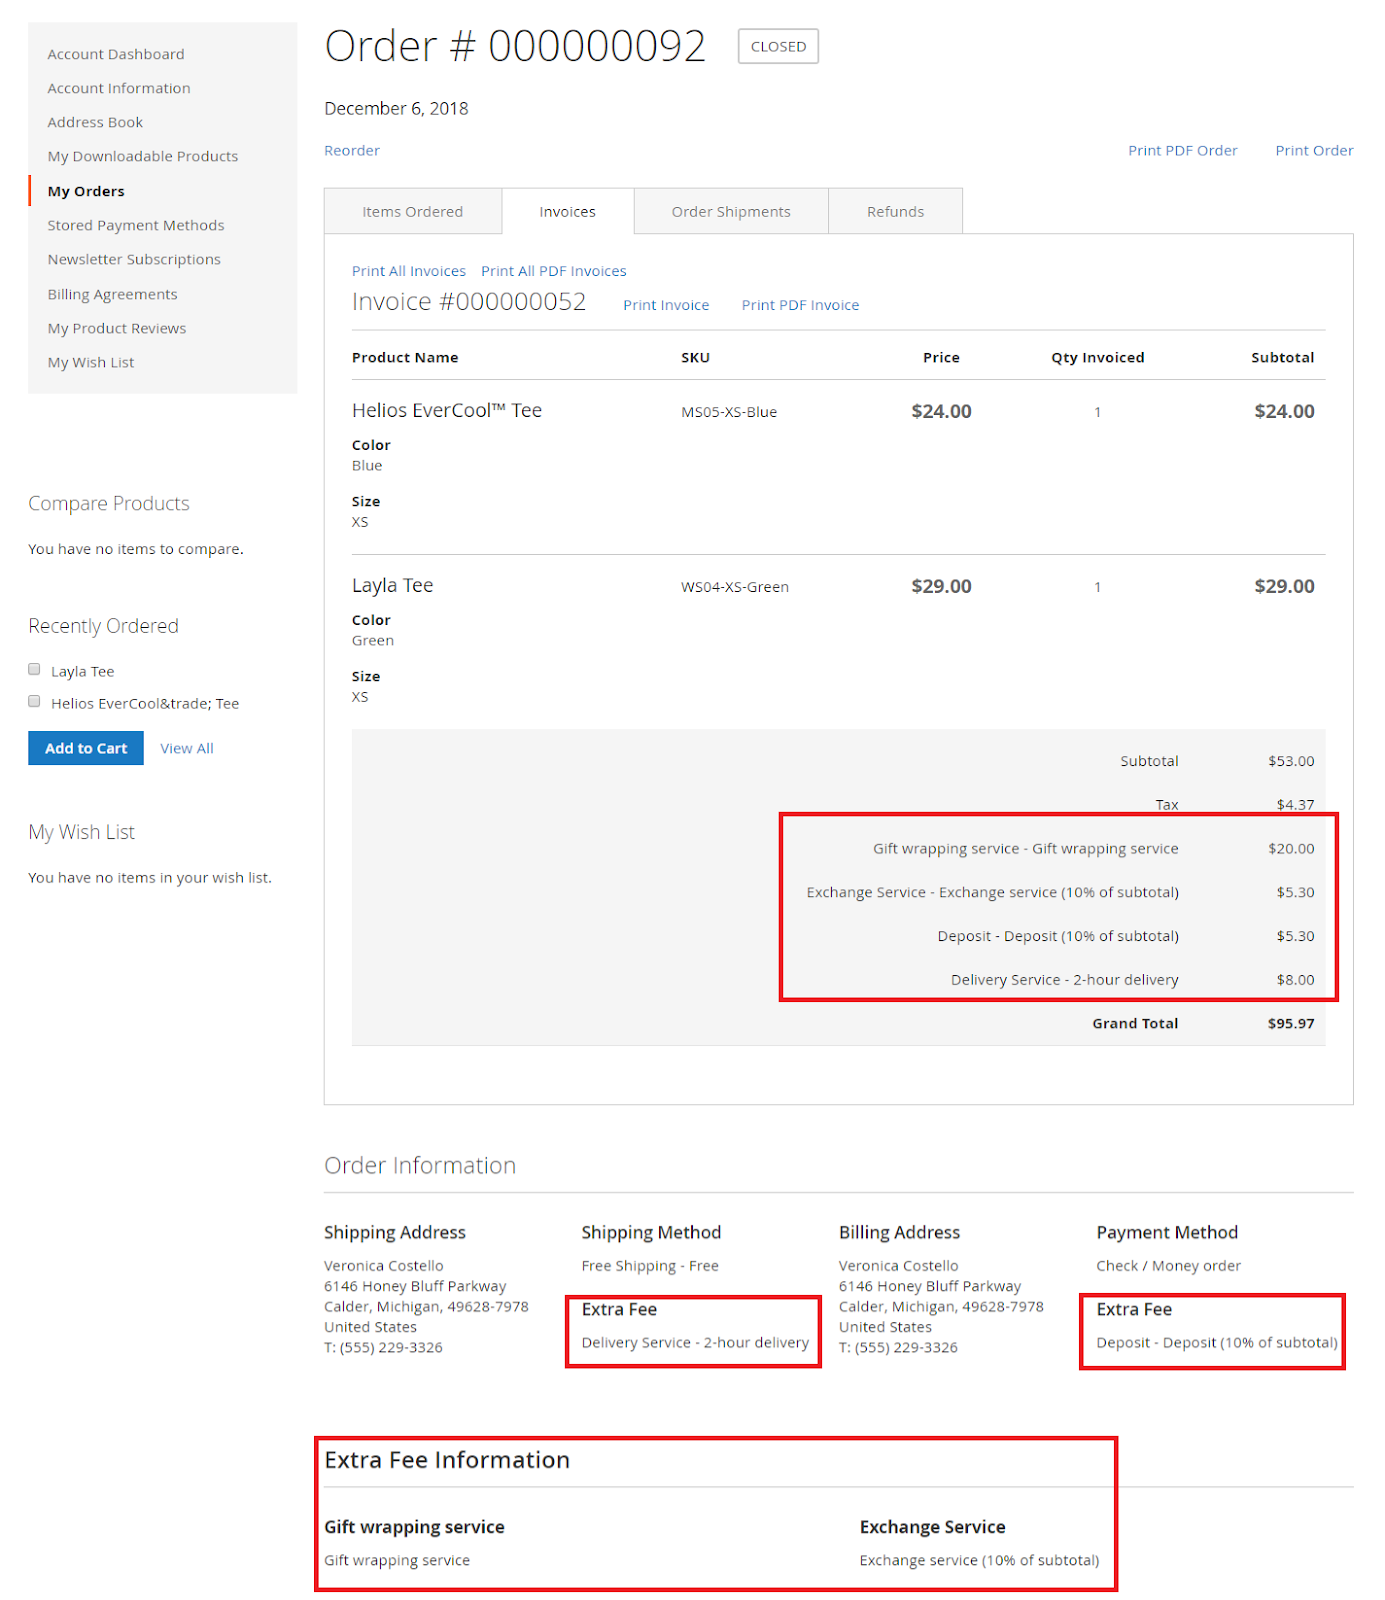The image size is (1385, 1600).
Task: Check the Helios EverCool Tee checkbox
Action: pos(34,702)
